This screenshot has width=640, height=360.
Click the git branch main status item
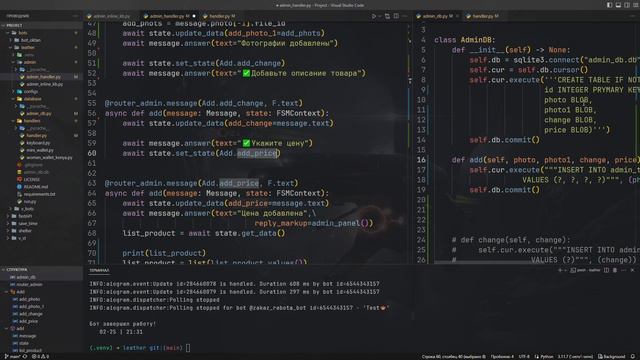coord(12,357)
